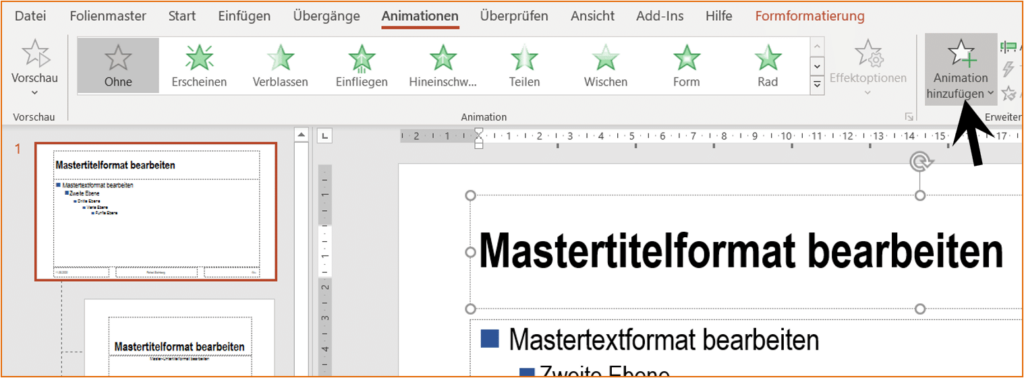The width and height of the screenshot is (1024, 378).
Task: Click Mastertextformat bearbeiten body text
Action: point(664,339)
